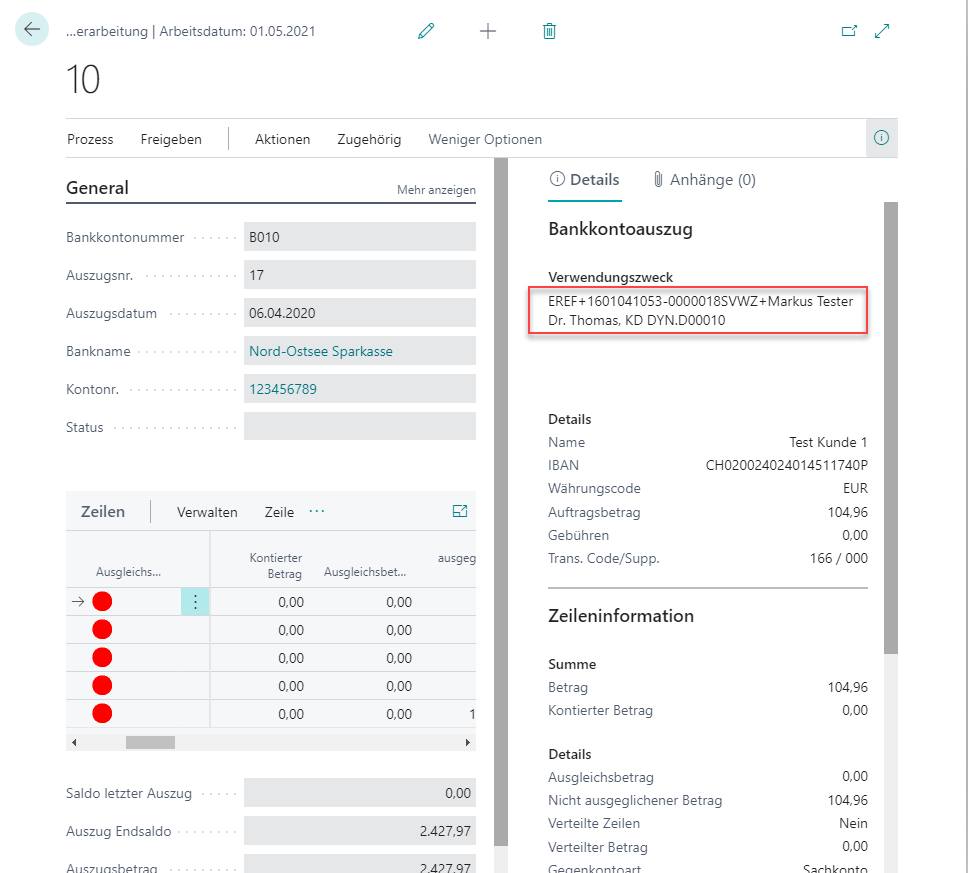968x873 pixels.
Task: Click Weniger Optionen to collapse options
Action: 485,139
